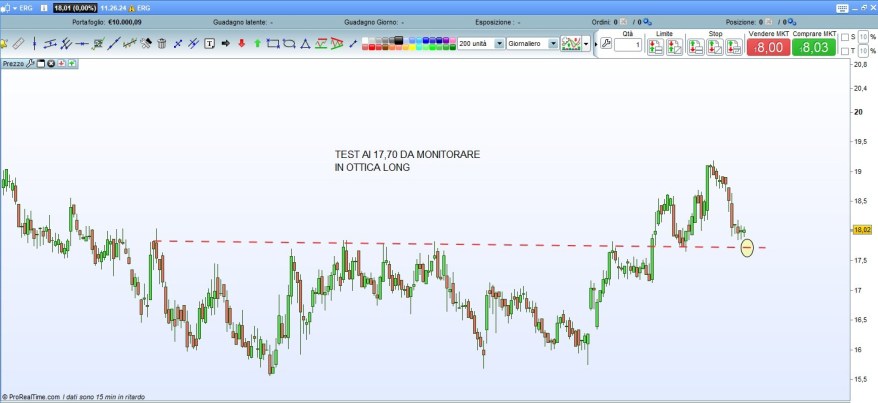Select the rectangle drawing tool

(273, 44)
